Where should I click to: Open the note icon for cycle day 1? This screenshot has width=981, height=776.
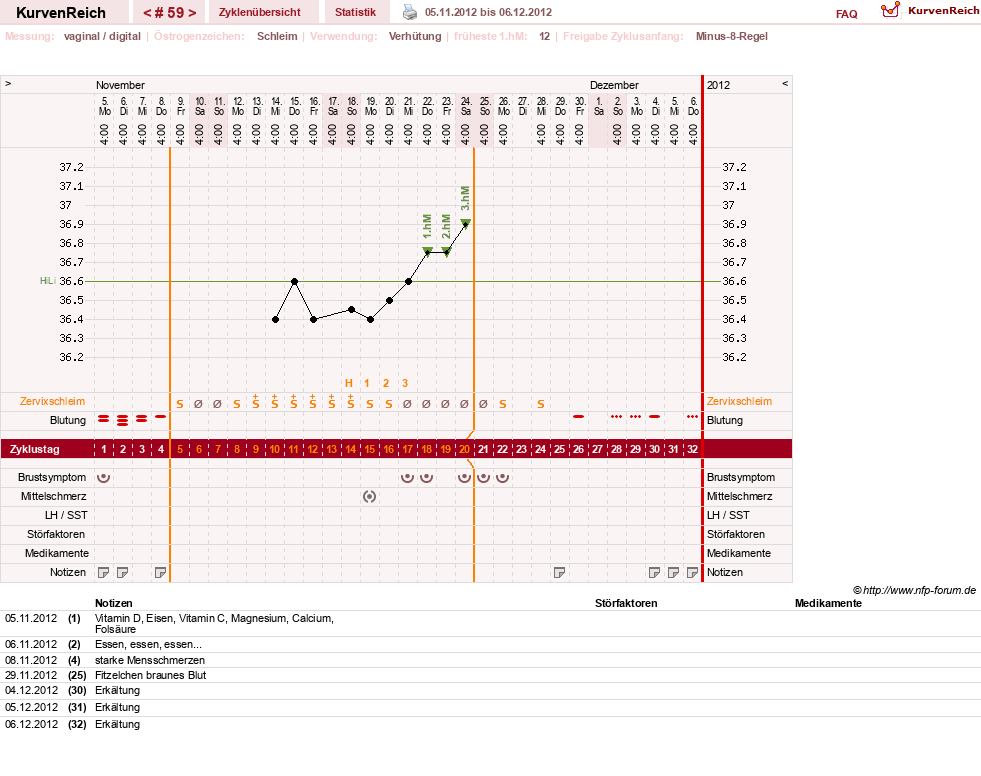(x=104, y=572)
